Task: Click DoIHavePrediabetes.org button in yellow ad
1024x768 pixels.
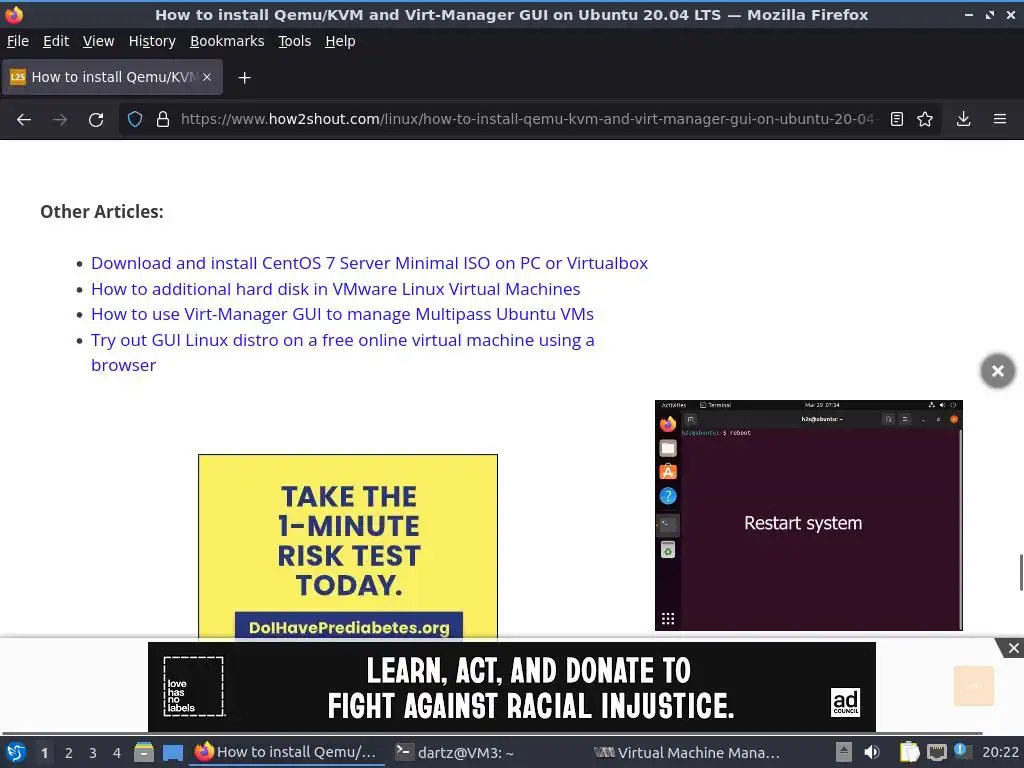Action: click(349, 628)
